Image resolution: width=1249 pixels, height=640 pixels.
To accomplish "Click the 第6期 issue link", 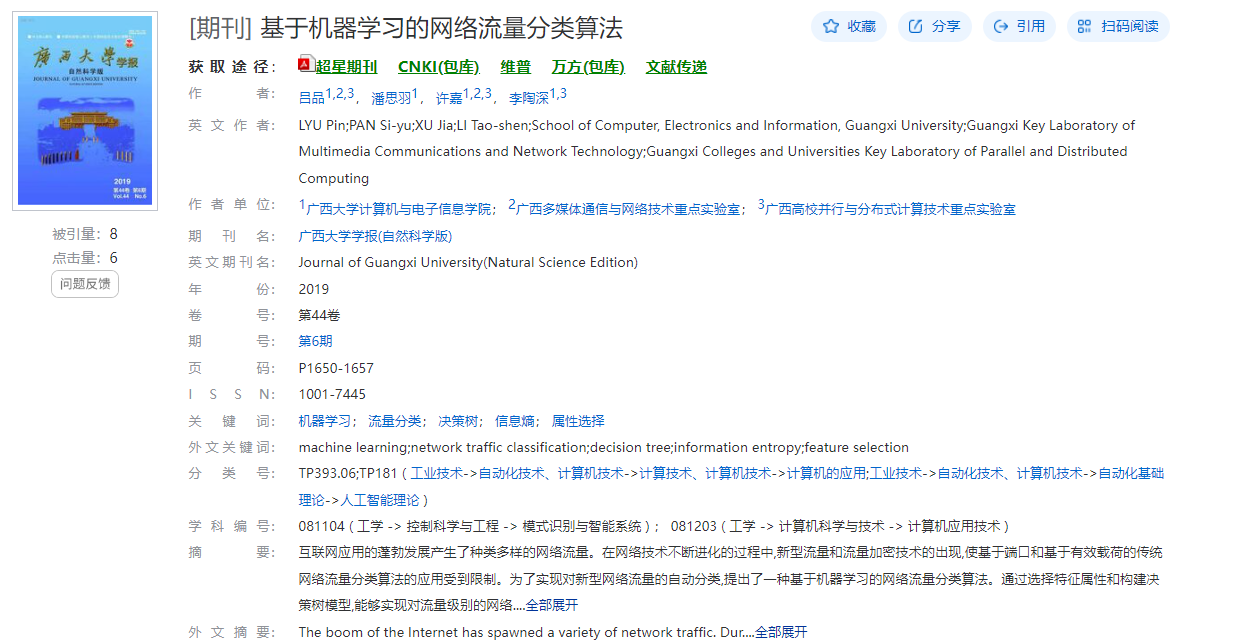I will tap(315, 341).
